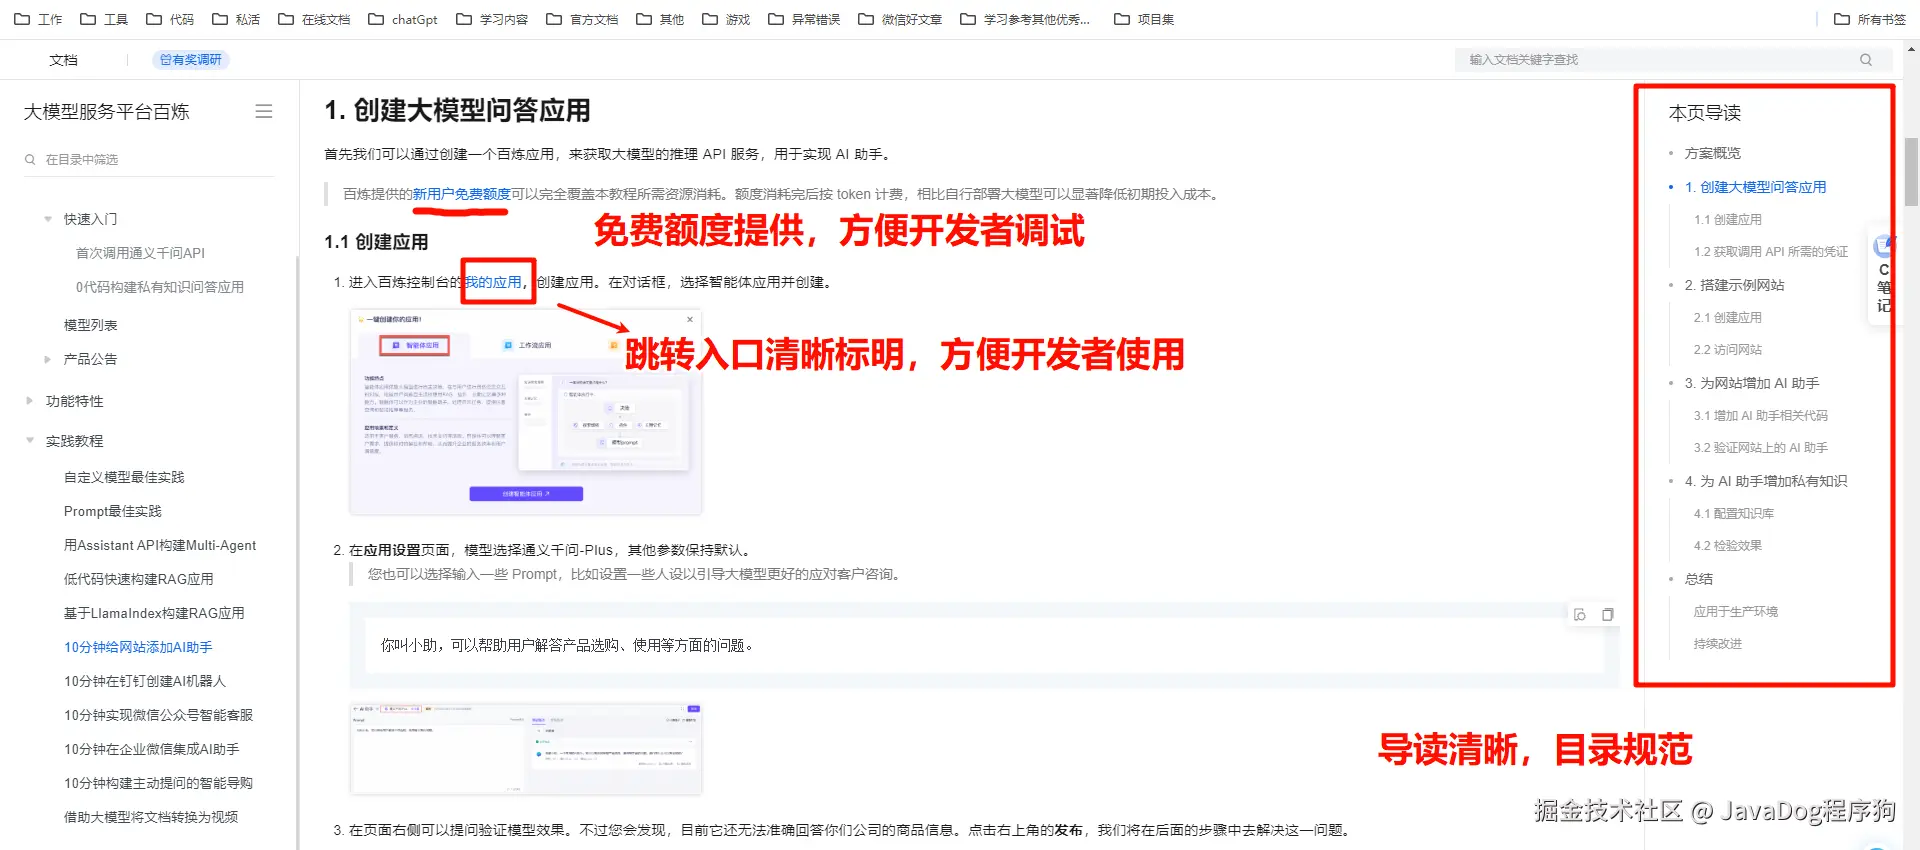Open the 项目集 bookmark folder
Screen dimensions: 1920x850
(1144, 19)
